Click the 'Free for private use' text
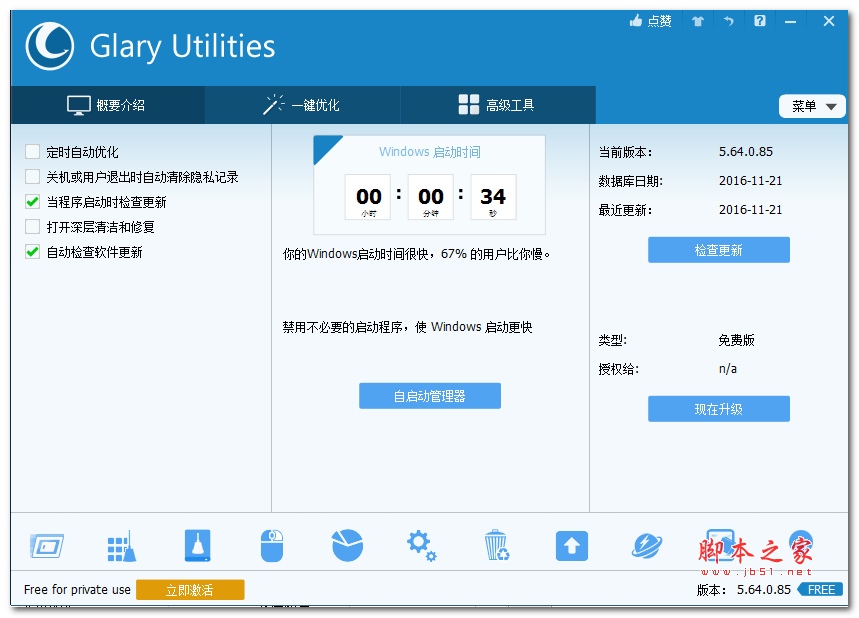The image size is (859, 618). (77, 590)
